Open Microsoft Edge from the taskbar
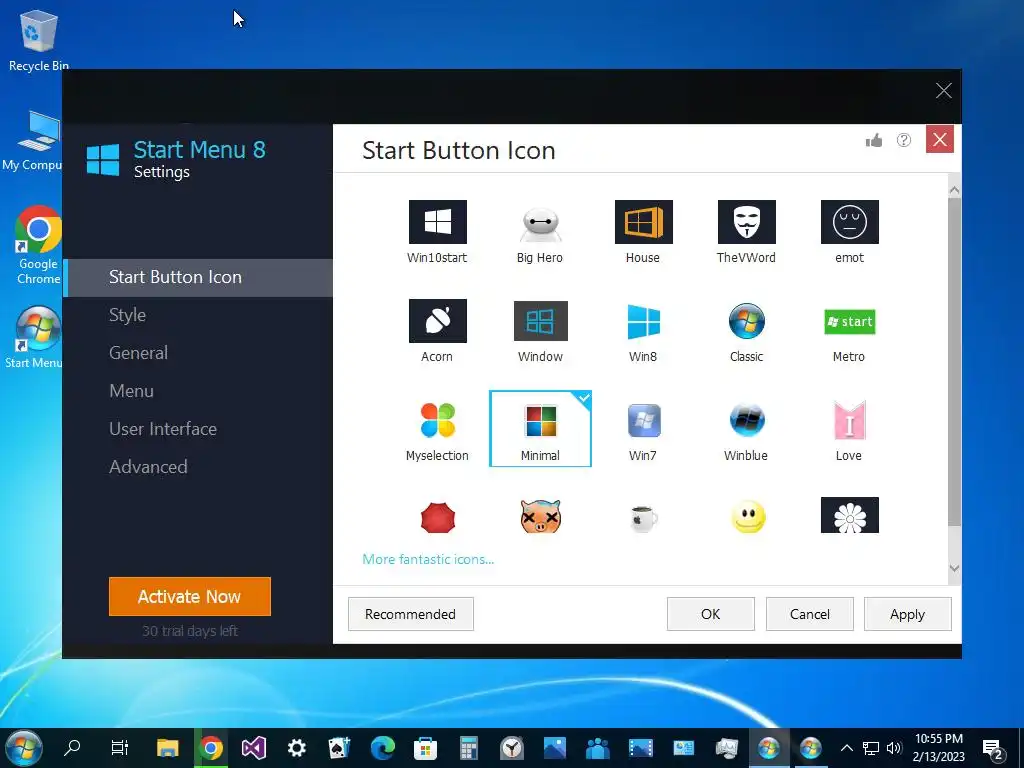This screenshot has width=1024, height=768. tap(383, 748)
